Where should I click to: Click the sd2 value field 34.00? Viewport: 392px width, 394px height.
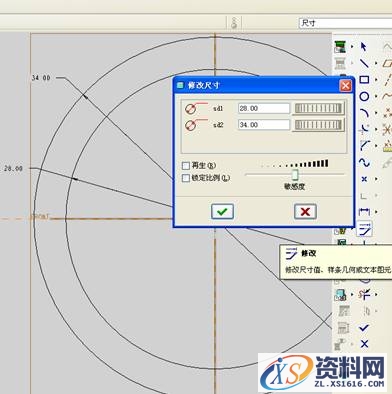(x=264, y=125)
